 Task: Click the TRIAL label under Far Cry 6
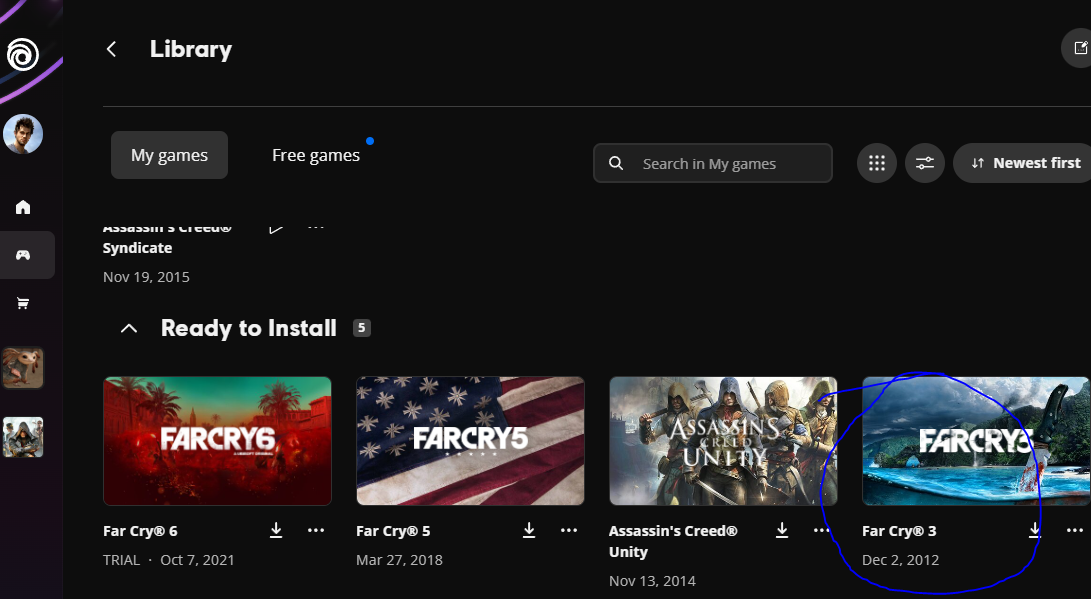click(121, 559)
